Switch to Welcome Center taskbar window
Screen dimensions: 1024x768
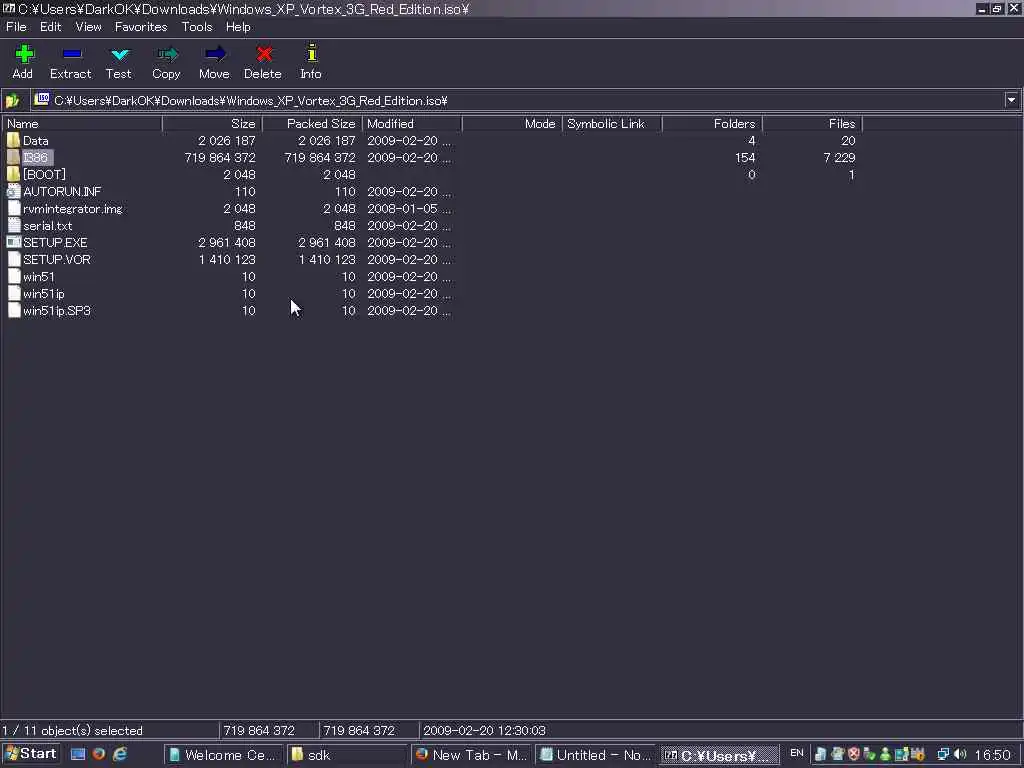223,755
